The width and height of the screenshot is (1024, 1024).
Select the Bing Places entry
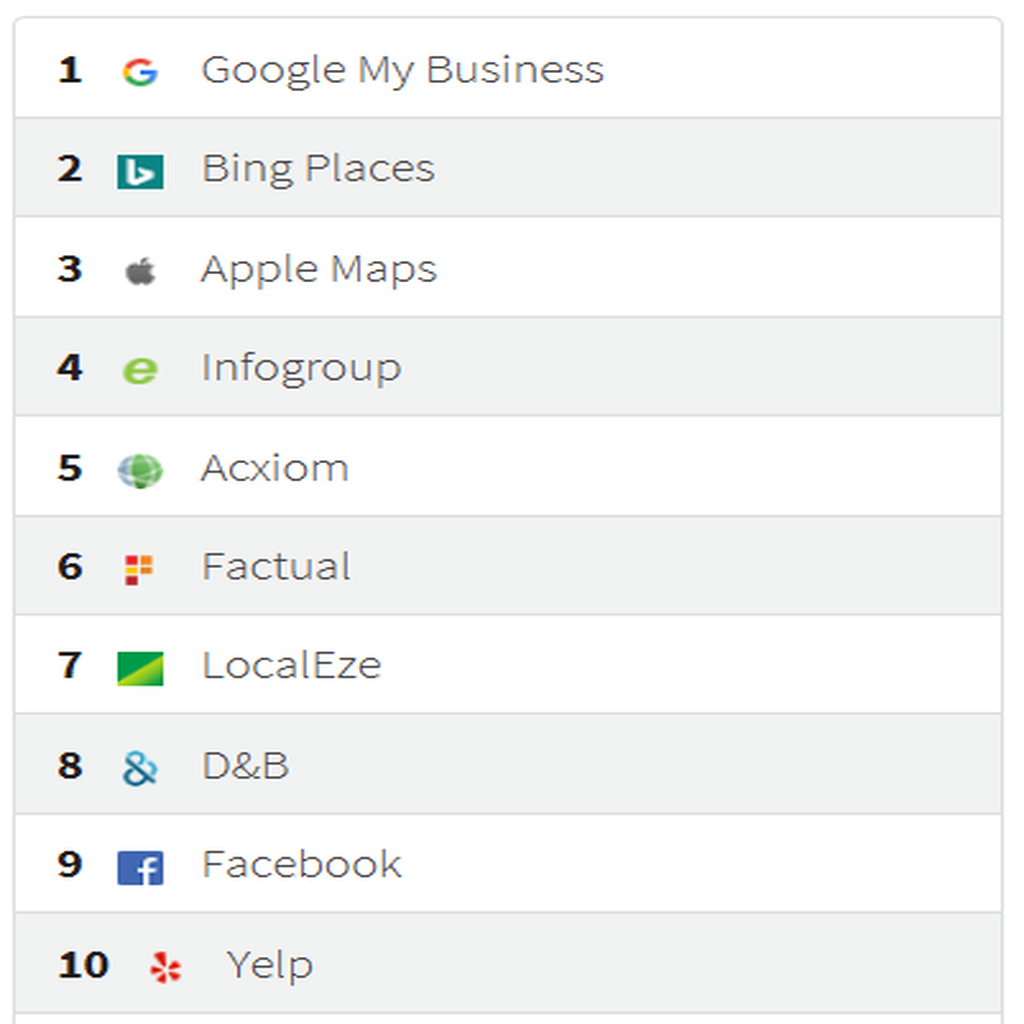coord(318,169)
